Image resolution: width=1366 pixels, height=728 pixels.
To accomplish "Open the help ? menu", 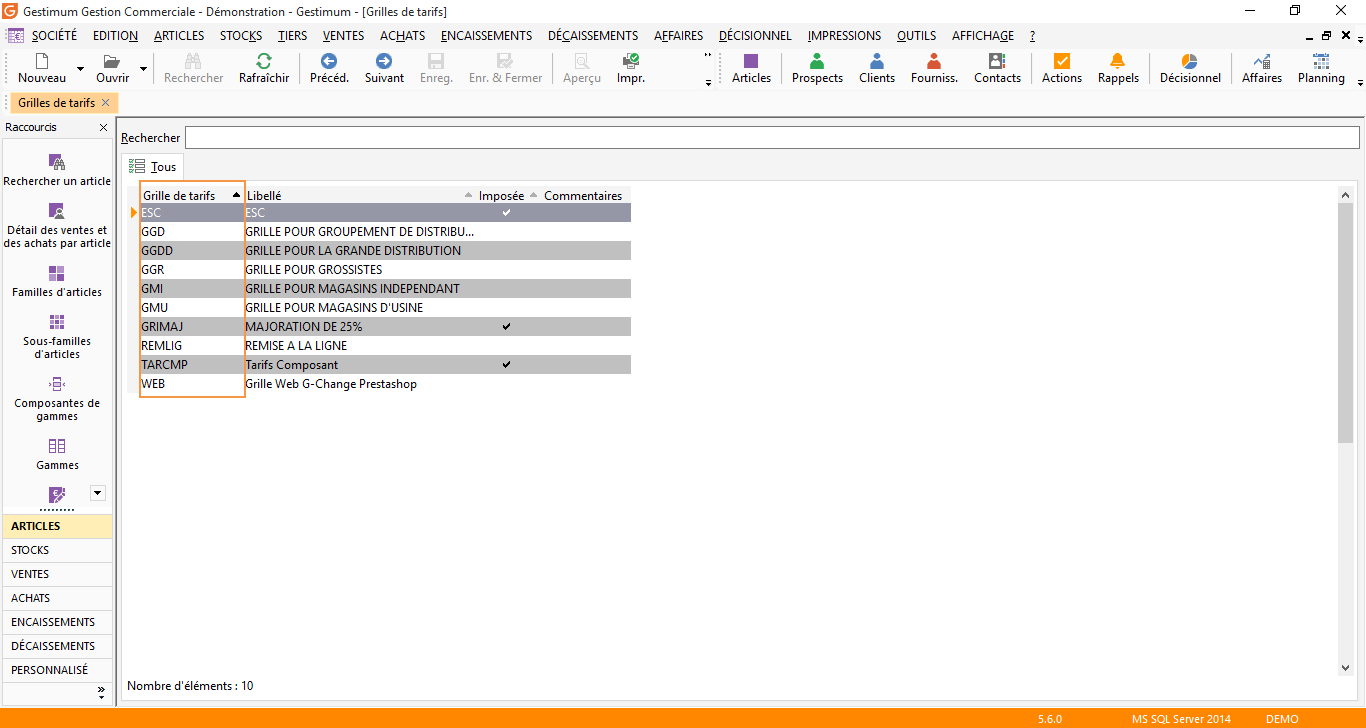I will (1032, 36).
